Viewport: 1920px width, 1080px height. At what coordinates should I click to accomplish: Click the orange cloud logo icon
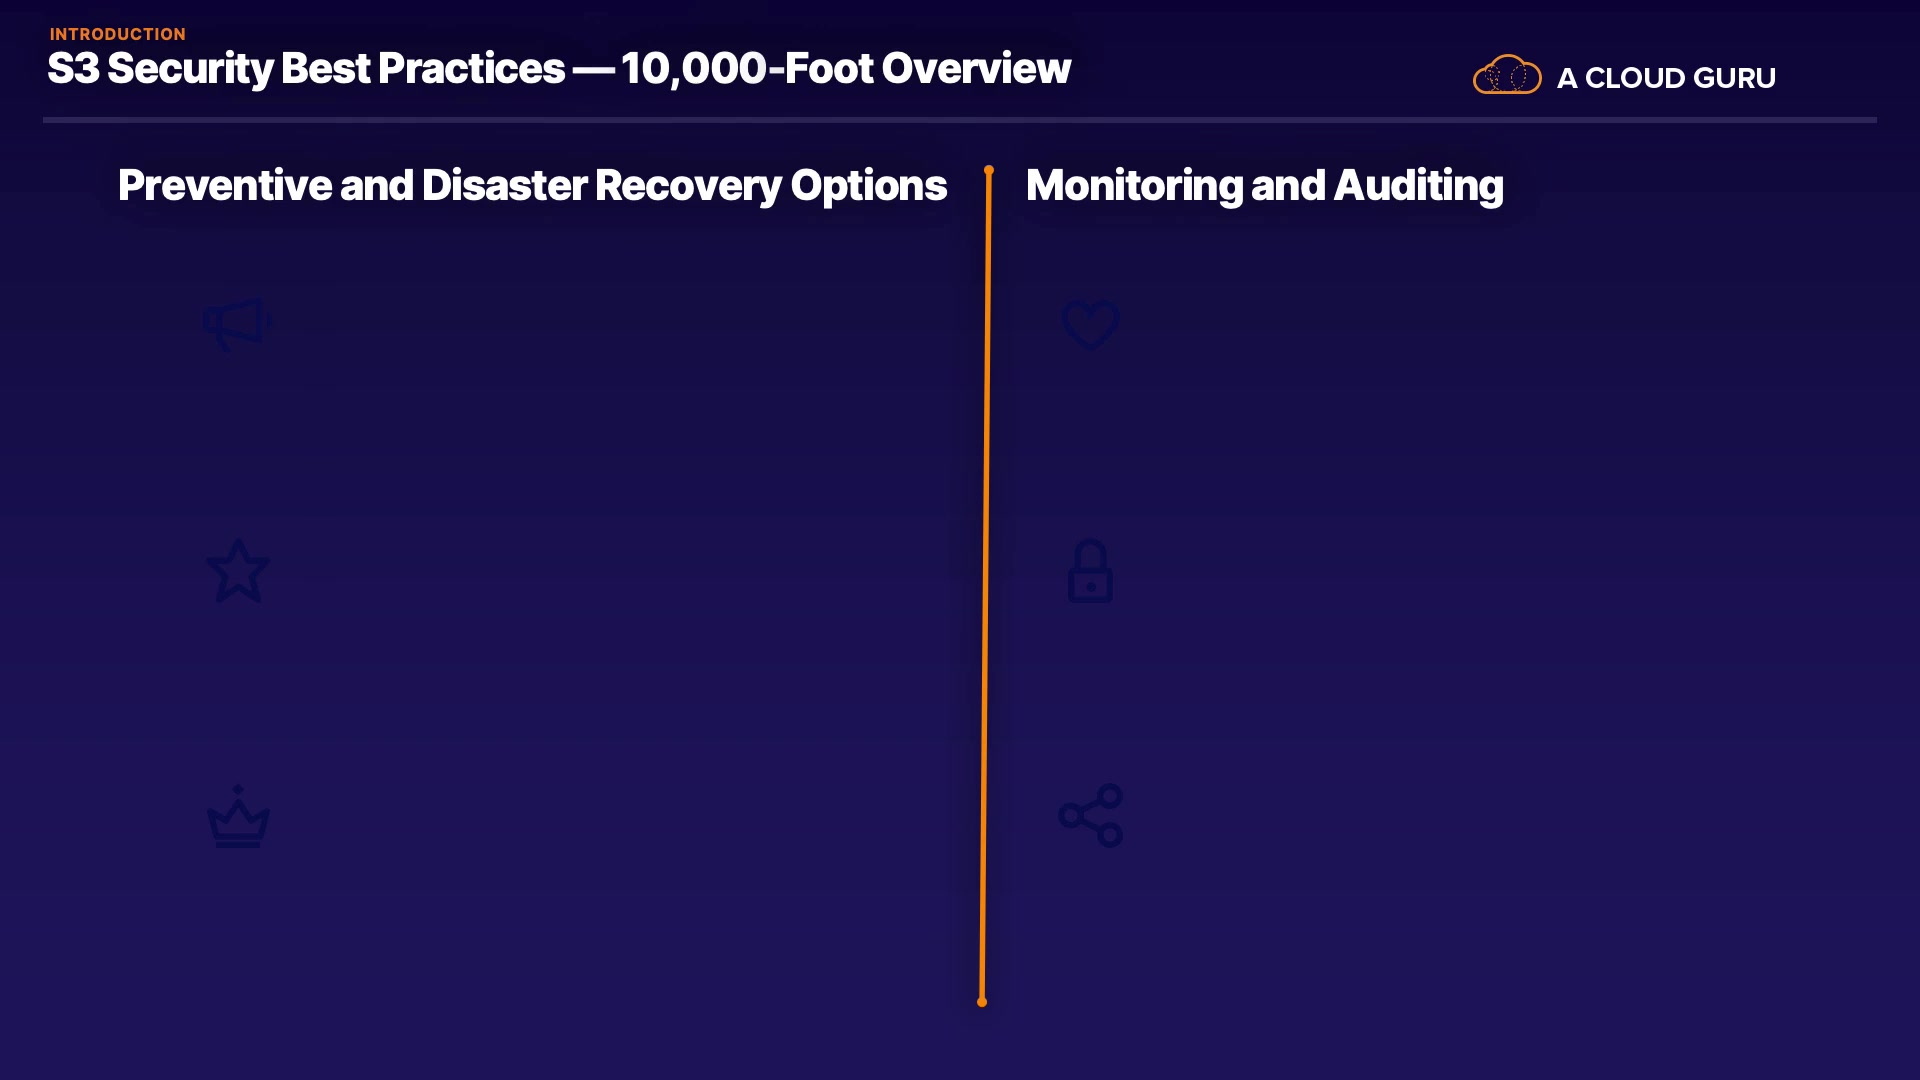tap(1507, 75)
